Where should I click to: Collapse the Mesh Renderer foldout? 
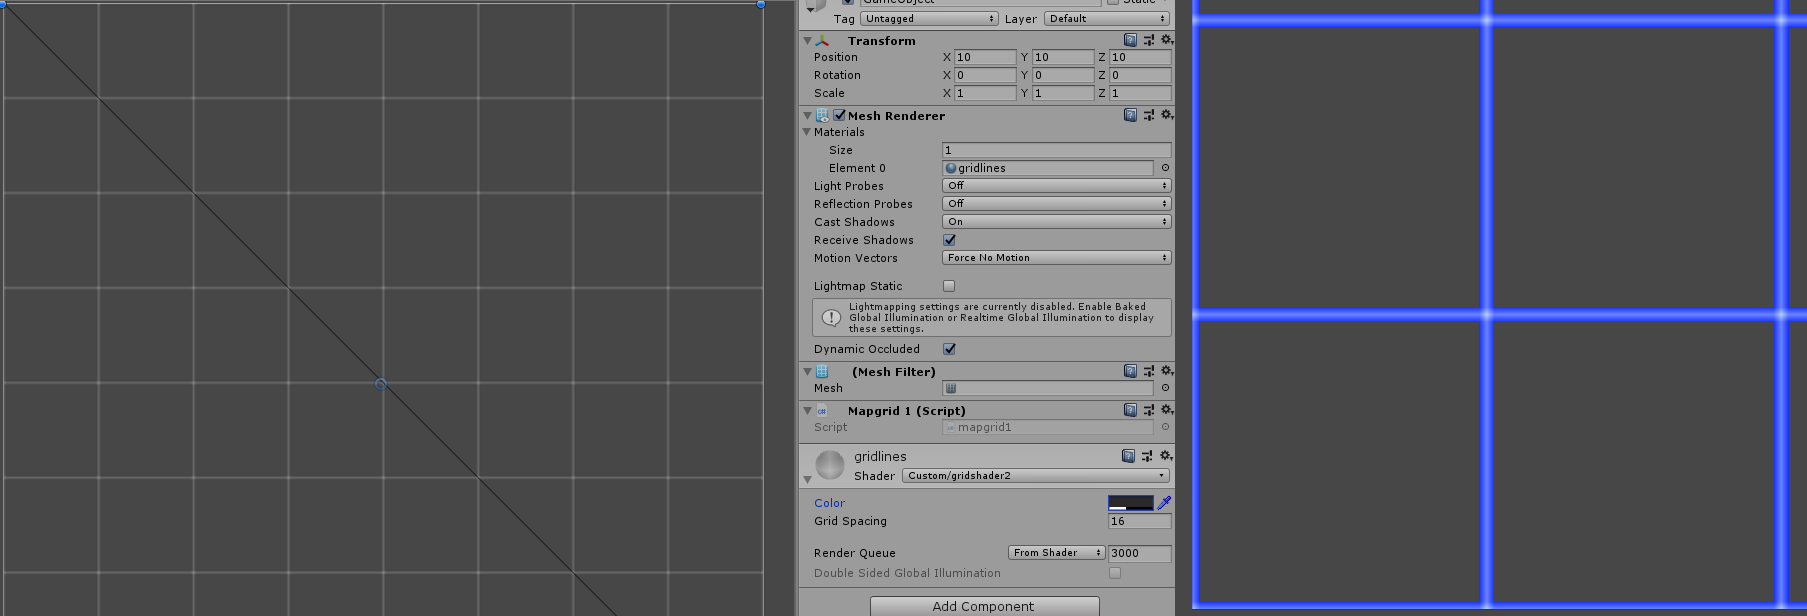pos(807,116)
